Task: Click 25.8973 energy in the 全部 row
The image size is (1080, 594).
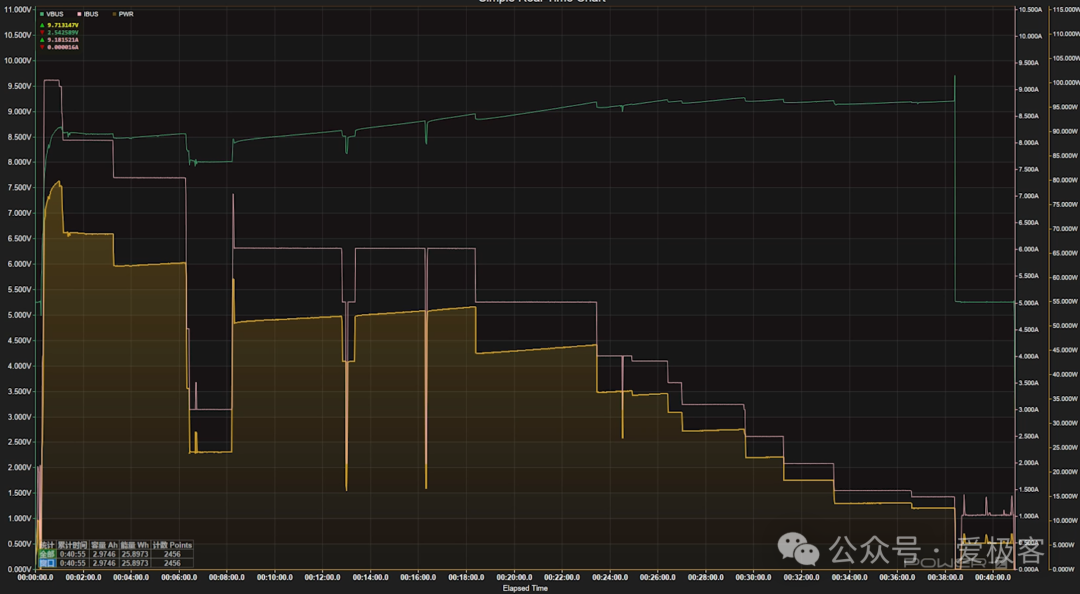Action: [x=135, y=554]
